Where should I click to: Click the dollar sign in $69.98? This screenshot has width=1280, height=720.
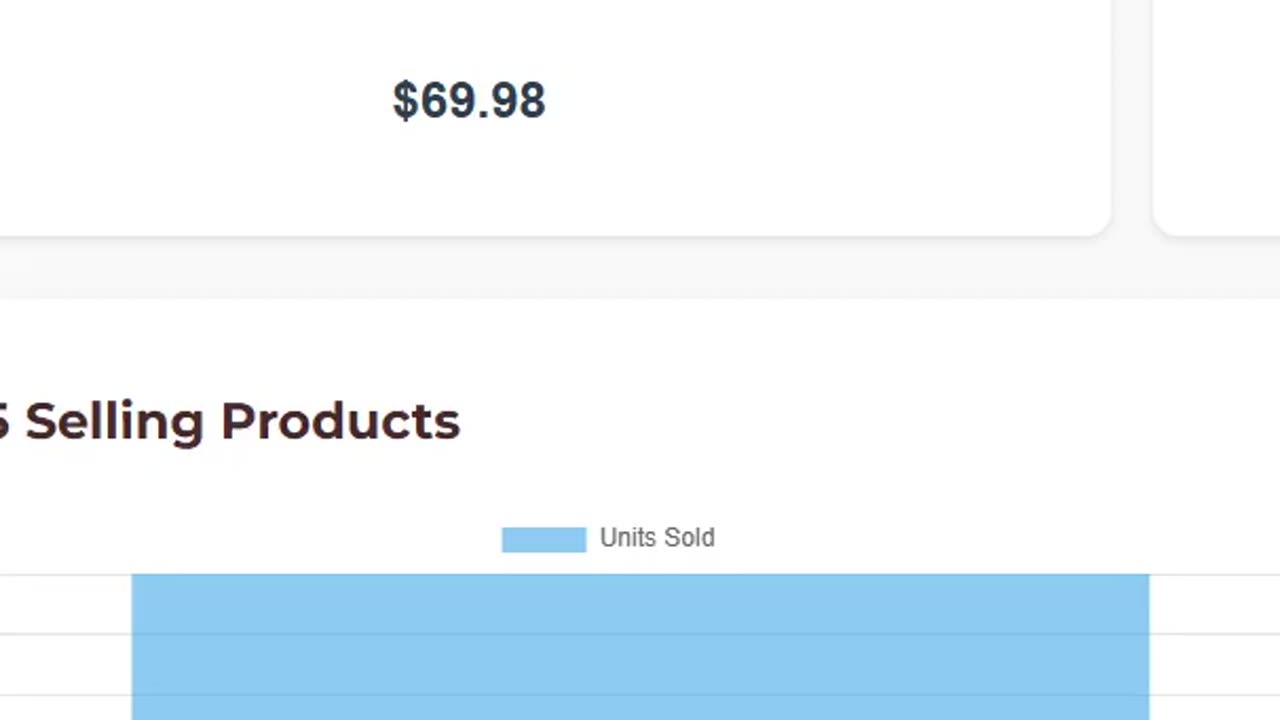click(404, 101)
